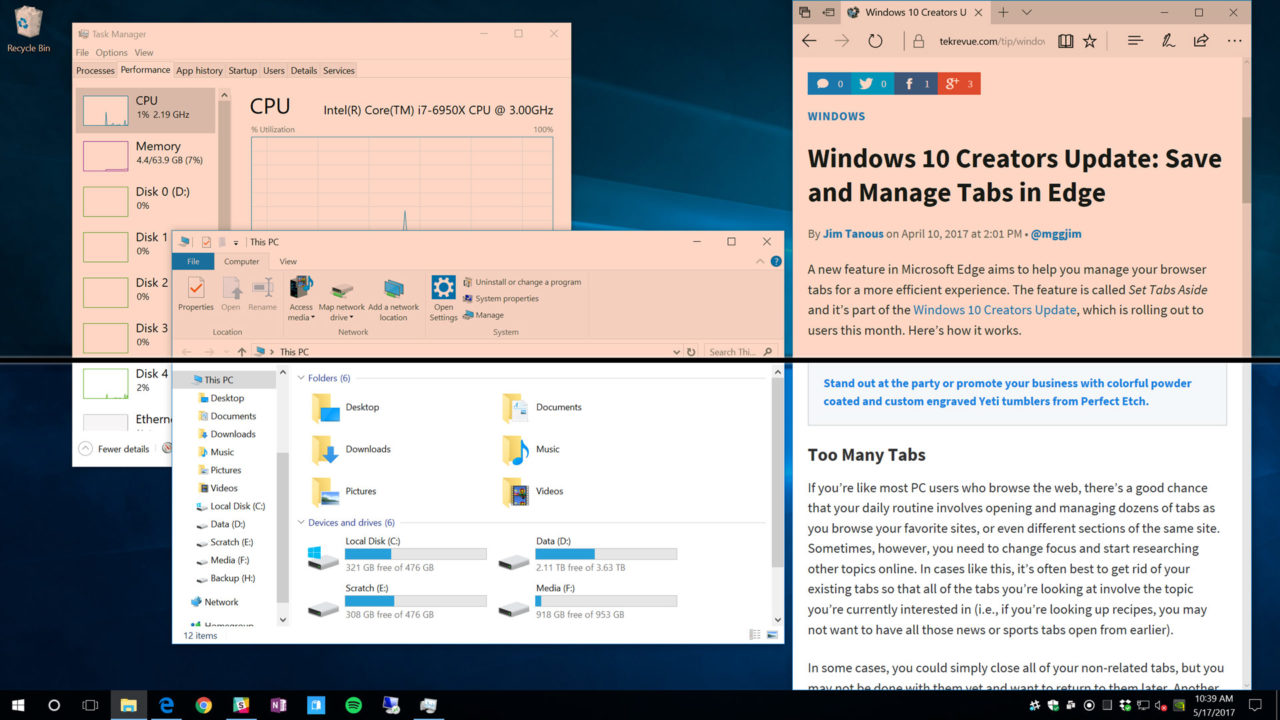Click Make a Web Note pen icon
The height and width of the screenshot is (720, 1280).
point(1168,41)
